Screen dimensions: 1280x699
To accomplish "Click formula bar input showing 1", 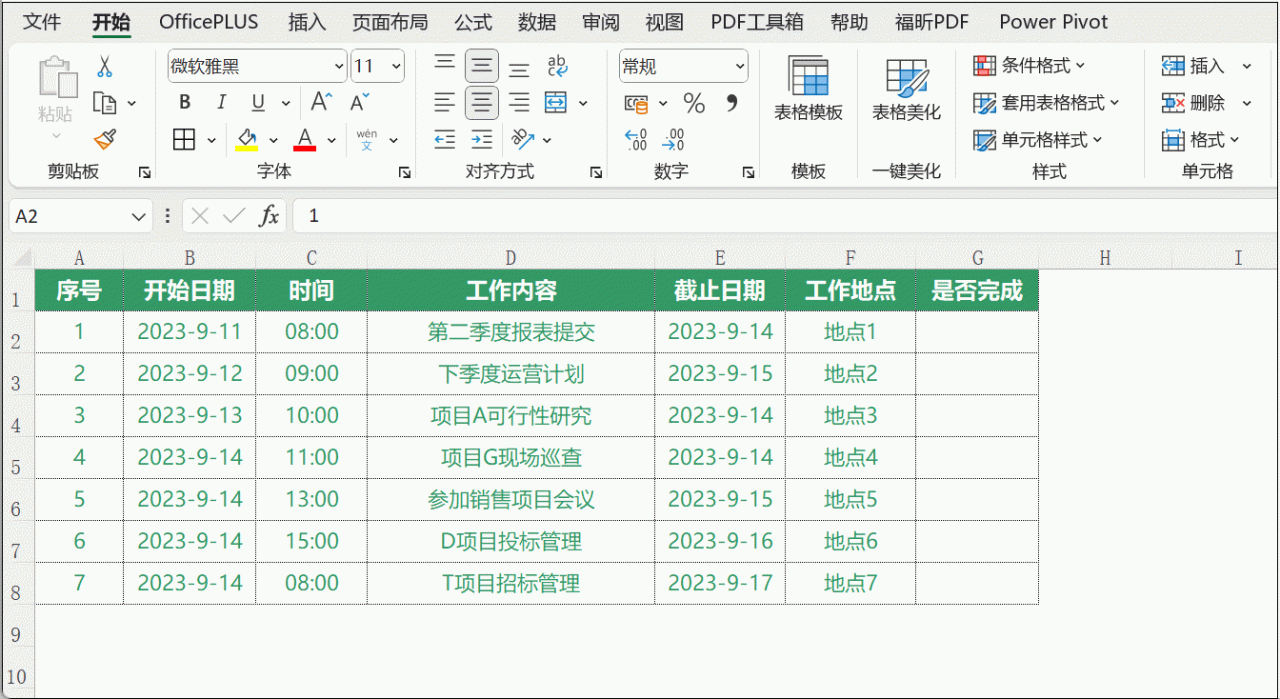I will (785, 216).
